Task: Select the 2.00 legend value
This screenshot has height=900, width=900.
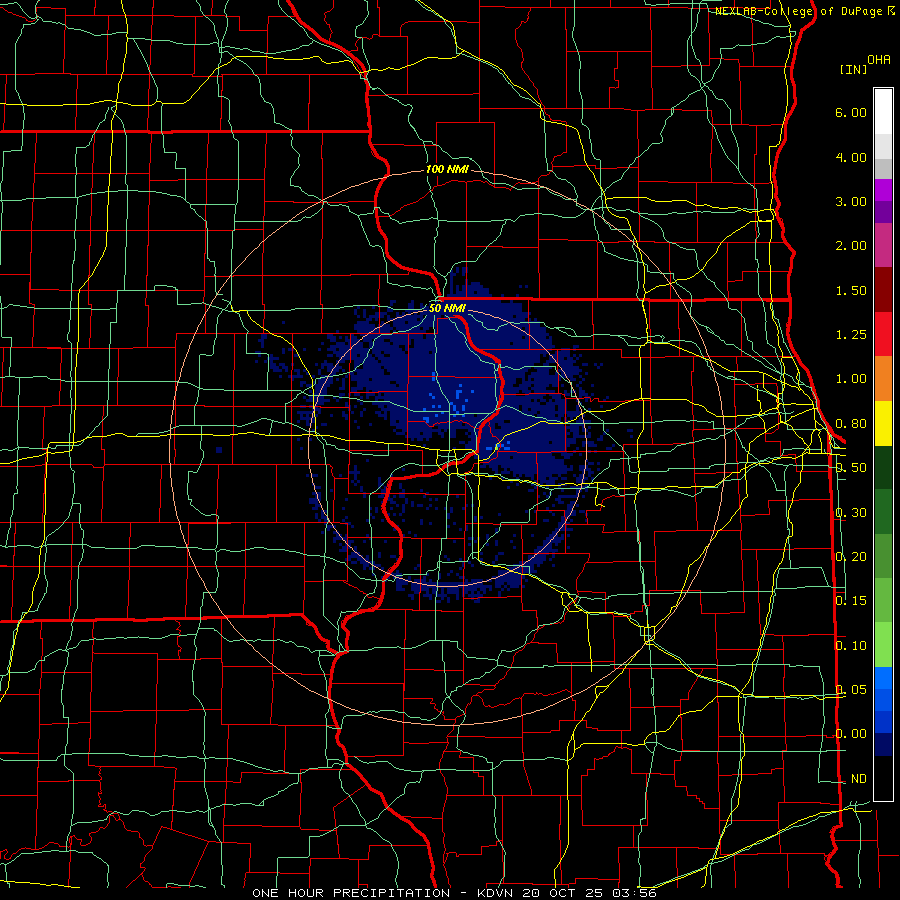Action: tap(851, 246)
